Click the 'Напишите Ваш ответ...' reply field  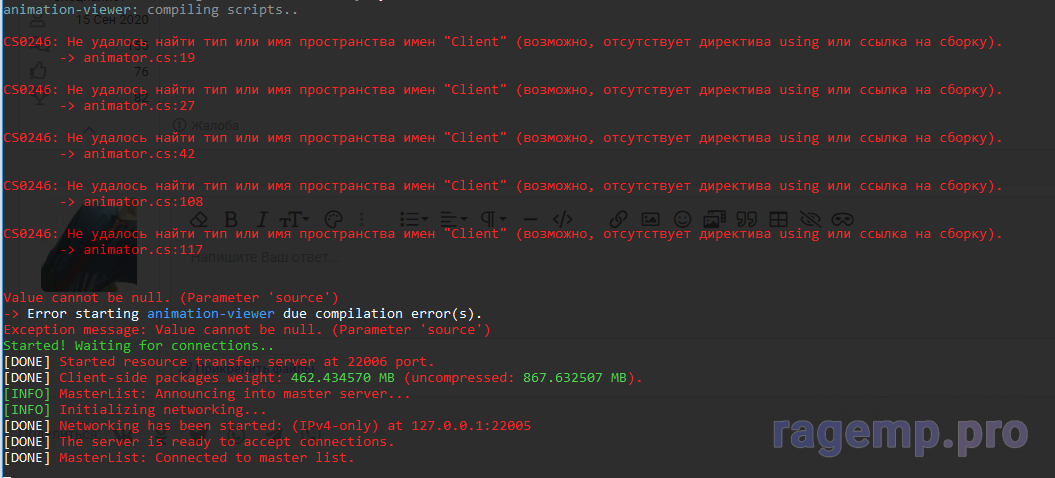point(265,257)
